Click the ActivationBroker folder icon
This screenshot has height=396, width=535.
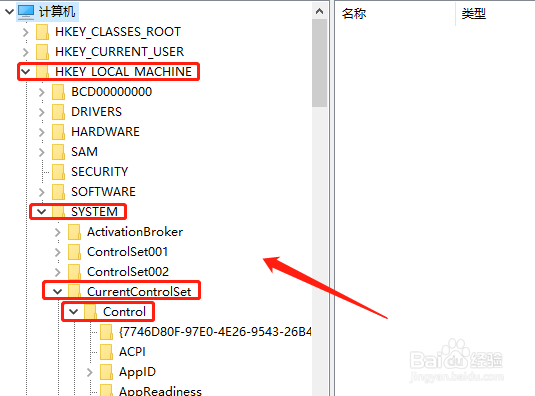(x=74, y=232)
